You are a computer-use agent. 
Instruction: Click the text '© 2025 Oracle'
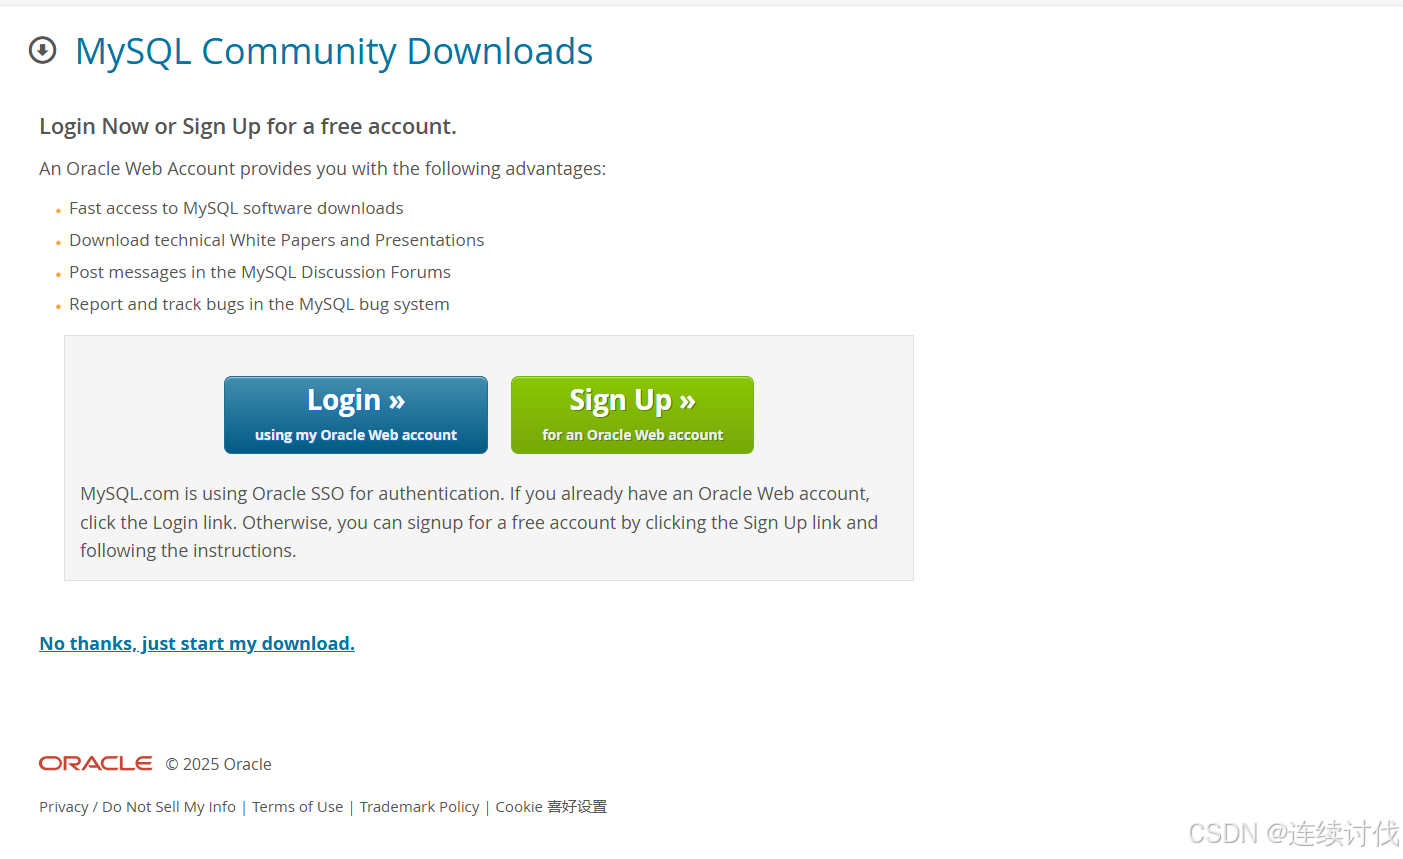point(219,764)
